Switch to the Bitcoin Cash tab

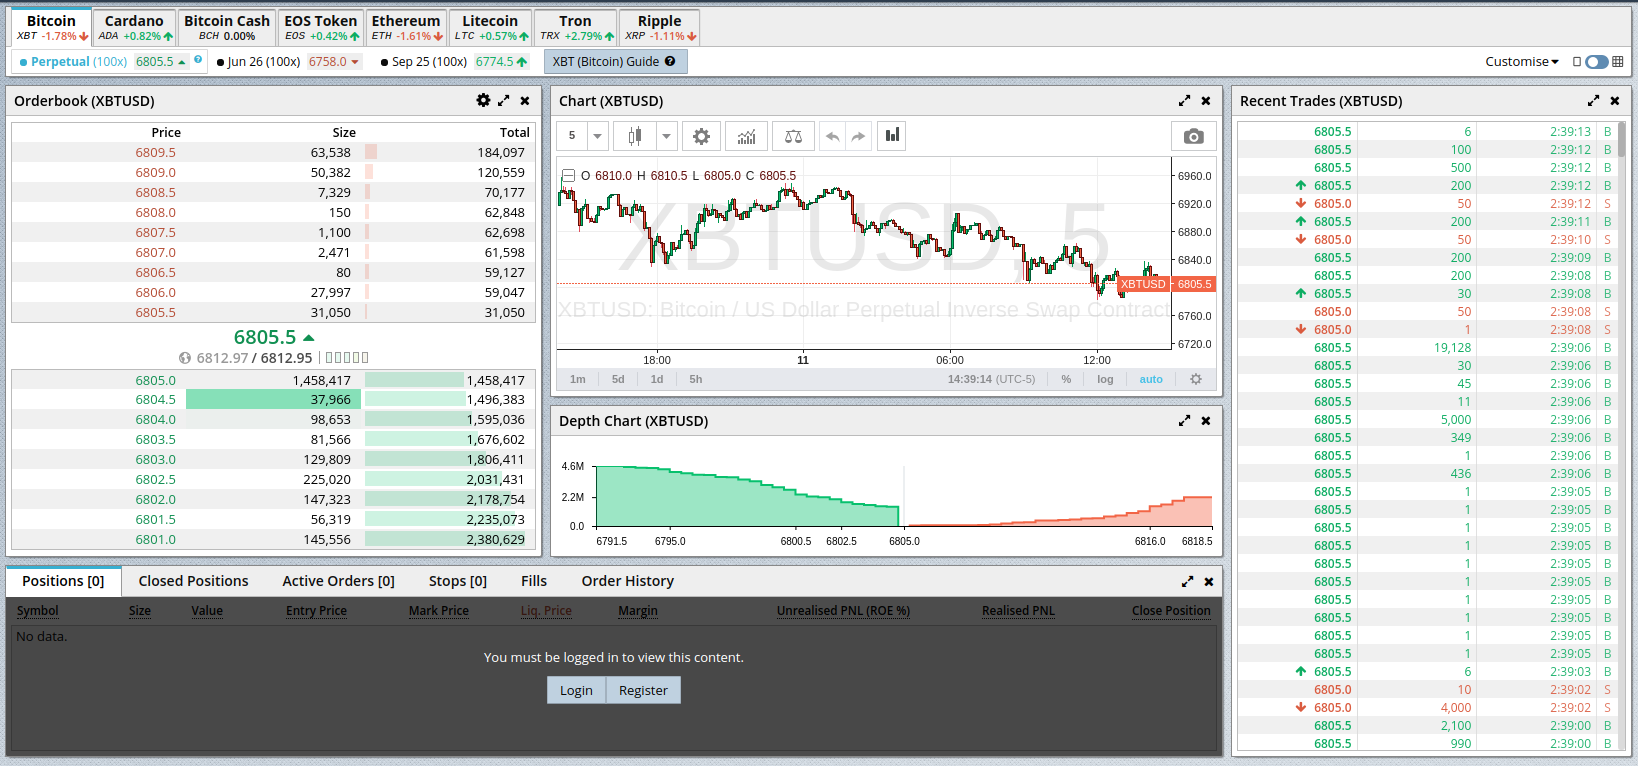pyautogui.click(x=227, y=28)
